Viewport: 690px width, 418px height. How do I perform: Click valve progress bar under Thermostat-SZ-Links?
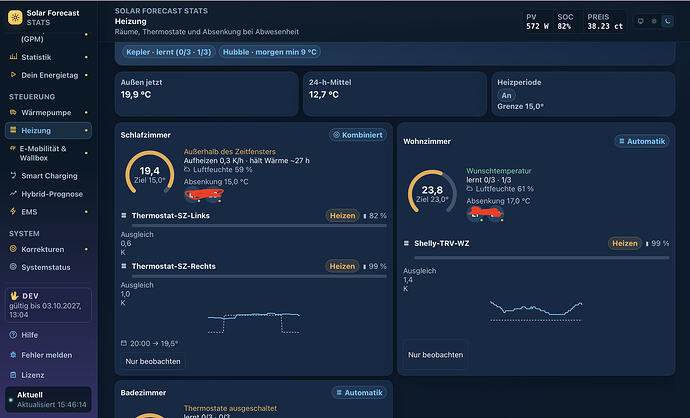[259, 226]
